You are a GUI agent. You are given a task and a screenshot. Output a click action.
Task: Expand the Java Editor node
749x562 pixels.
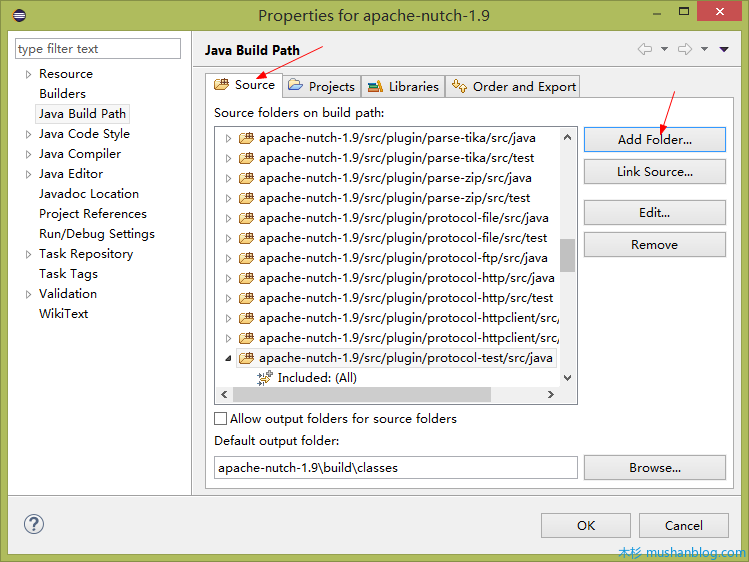click(28, 175)
